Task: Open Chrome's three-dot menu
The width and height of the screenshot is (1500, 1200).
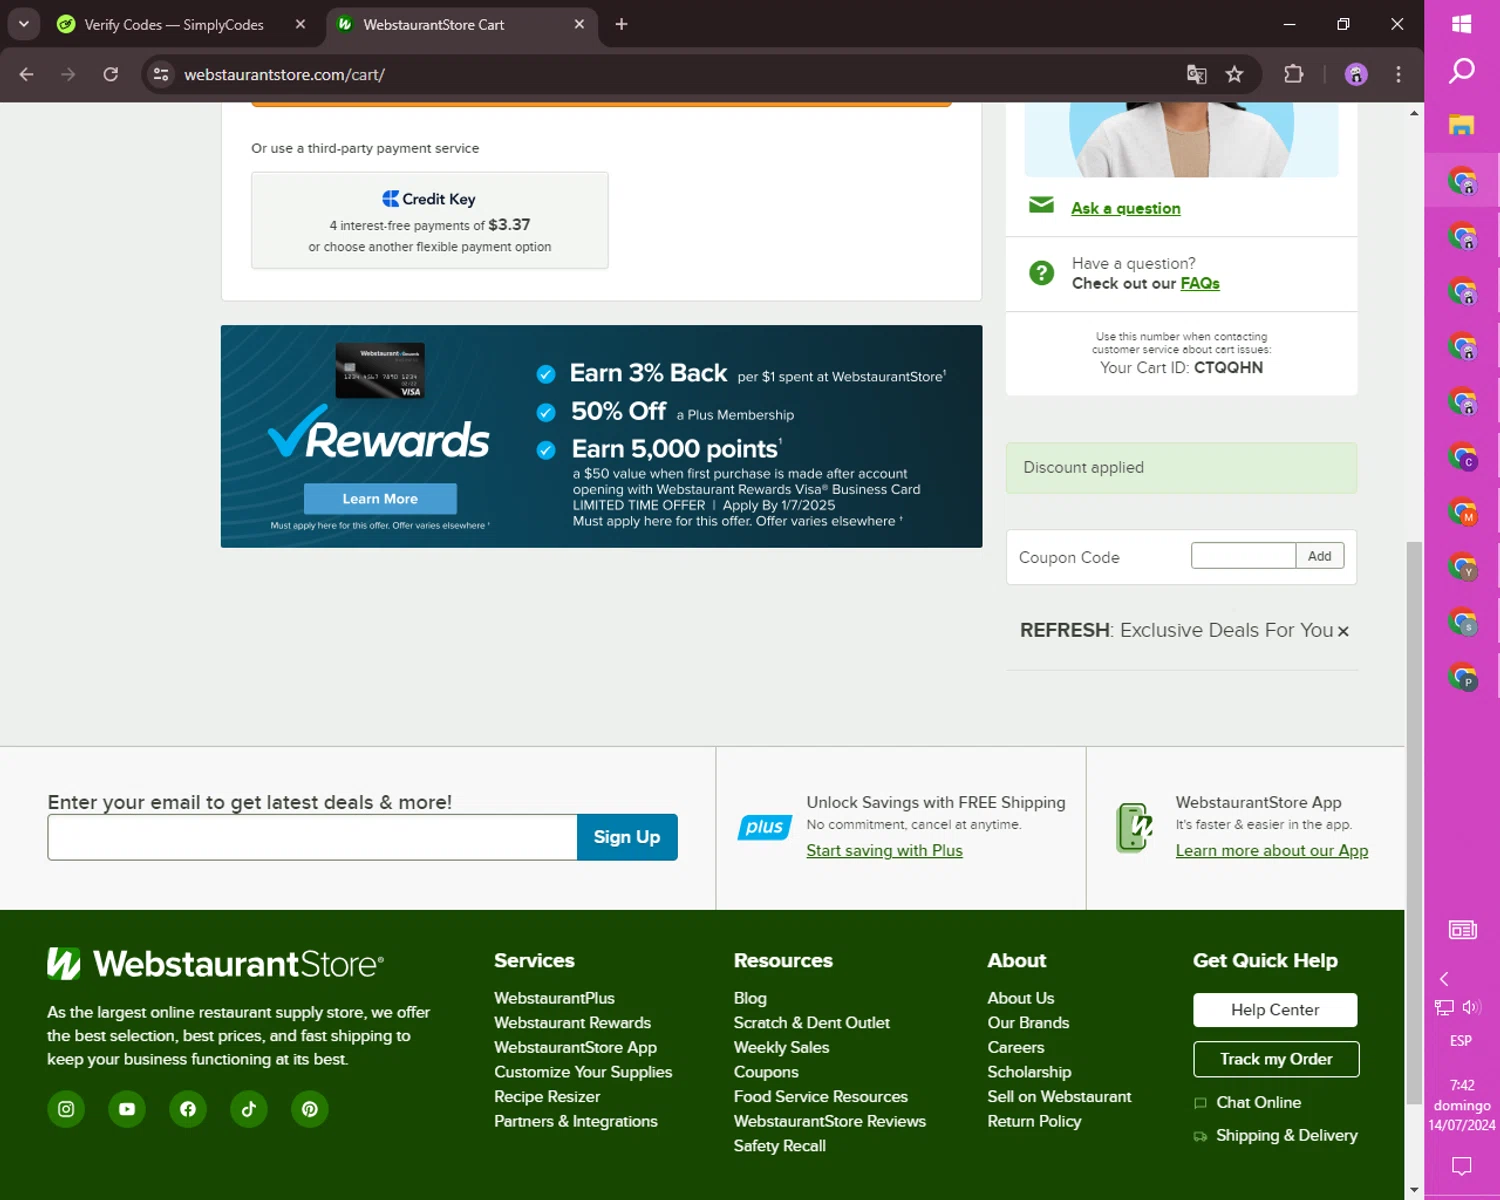Action: (1398, 74)
